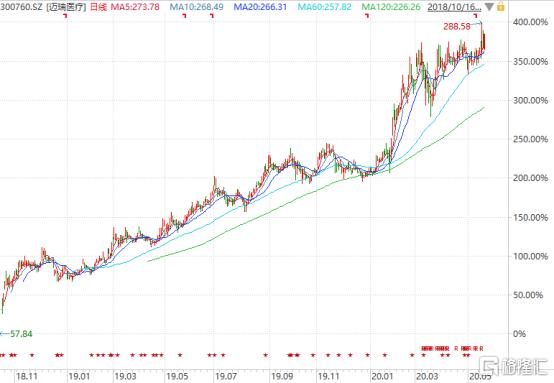Click the 250.00% axis value
554x383 pixels.
(x=530, y=139)
